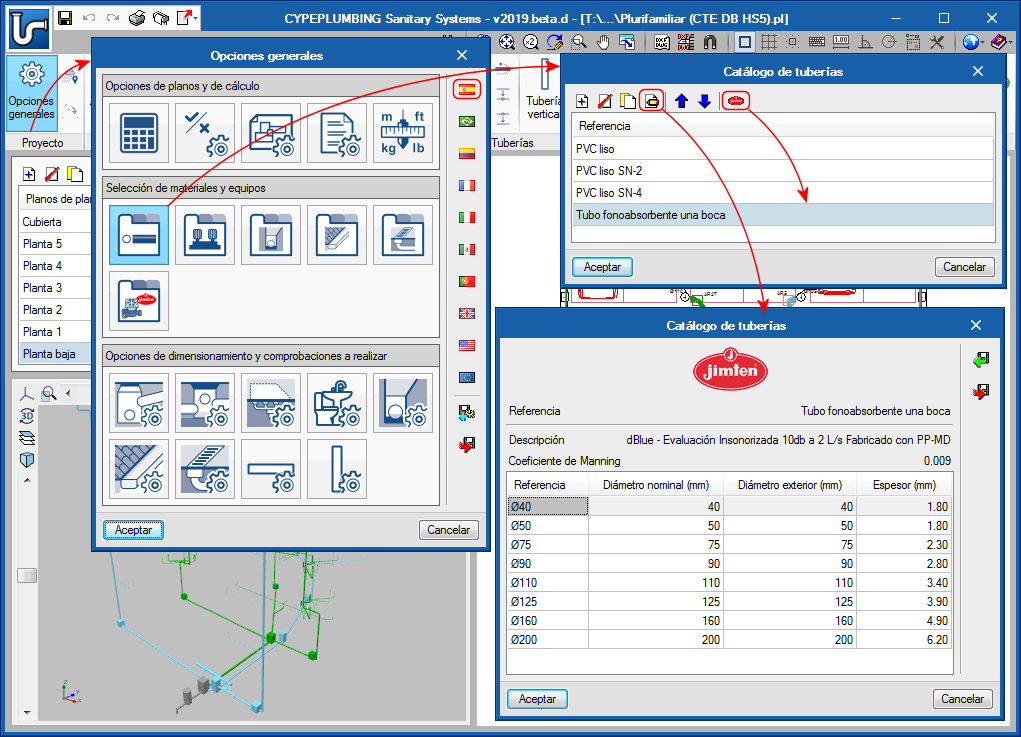Click the Jimten import icon in catalogue toolbar
The image size is (1021, 737).
[x=736, y=101]
